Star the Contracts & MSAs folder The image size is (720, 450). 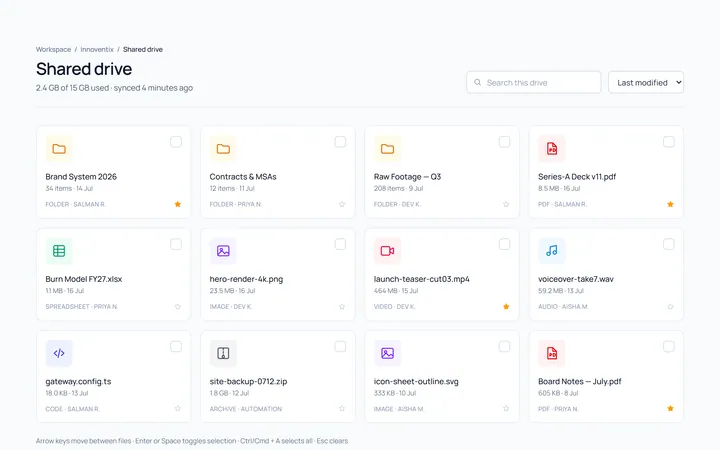[x=342, y=204]
